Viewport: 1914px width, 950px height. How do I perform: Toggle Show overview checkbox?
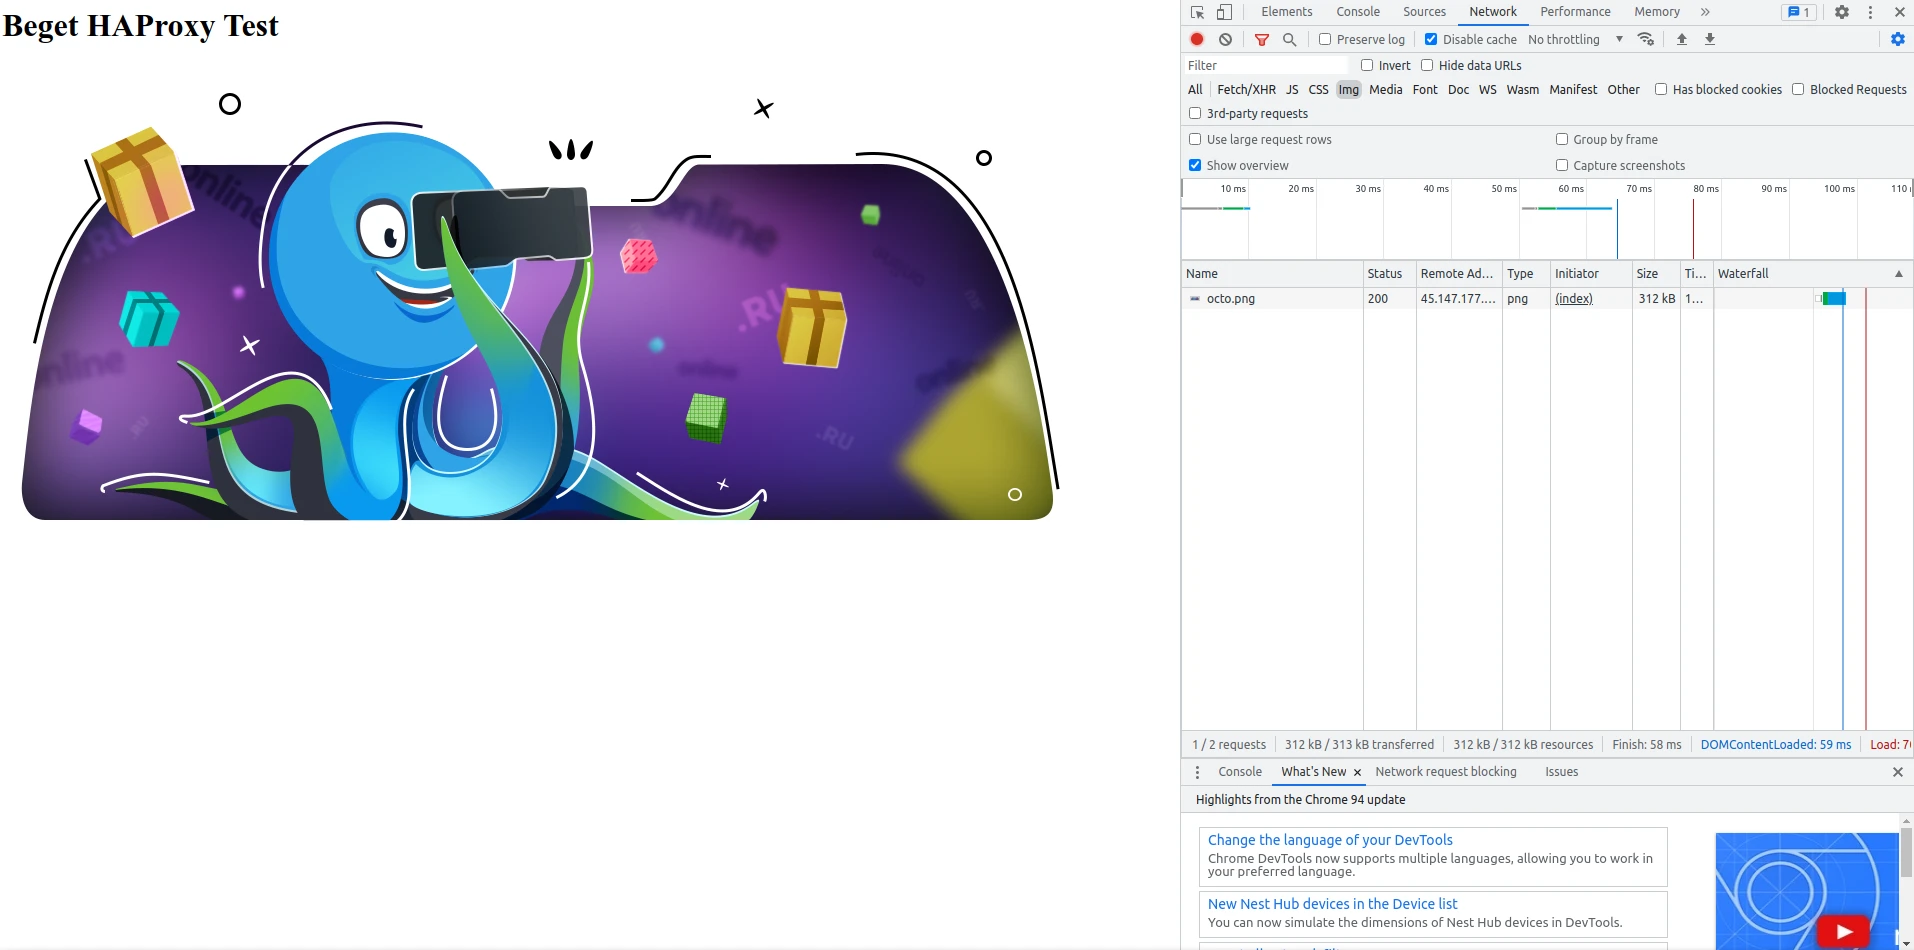[1195, 165]
